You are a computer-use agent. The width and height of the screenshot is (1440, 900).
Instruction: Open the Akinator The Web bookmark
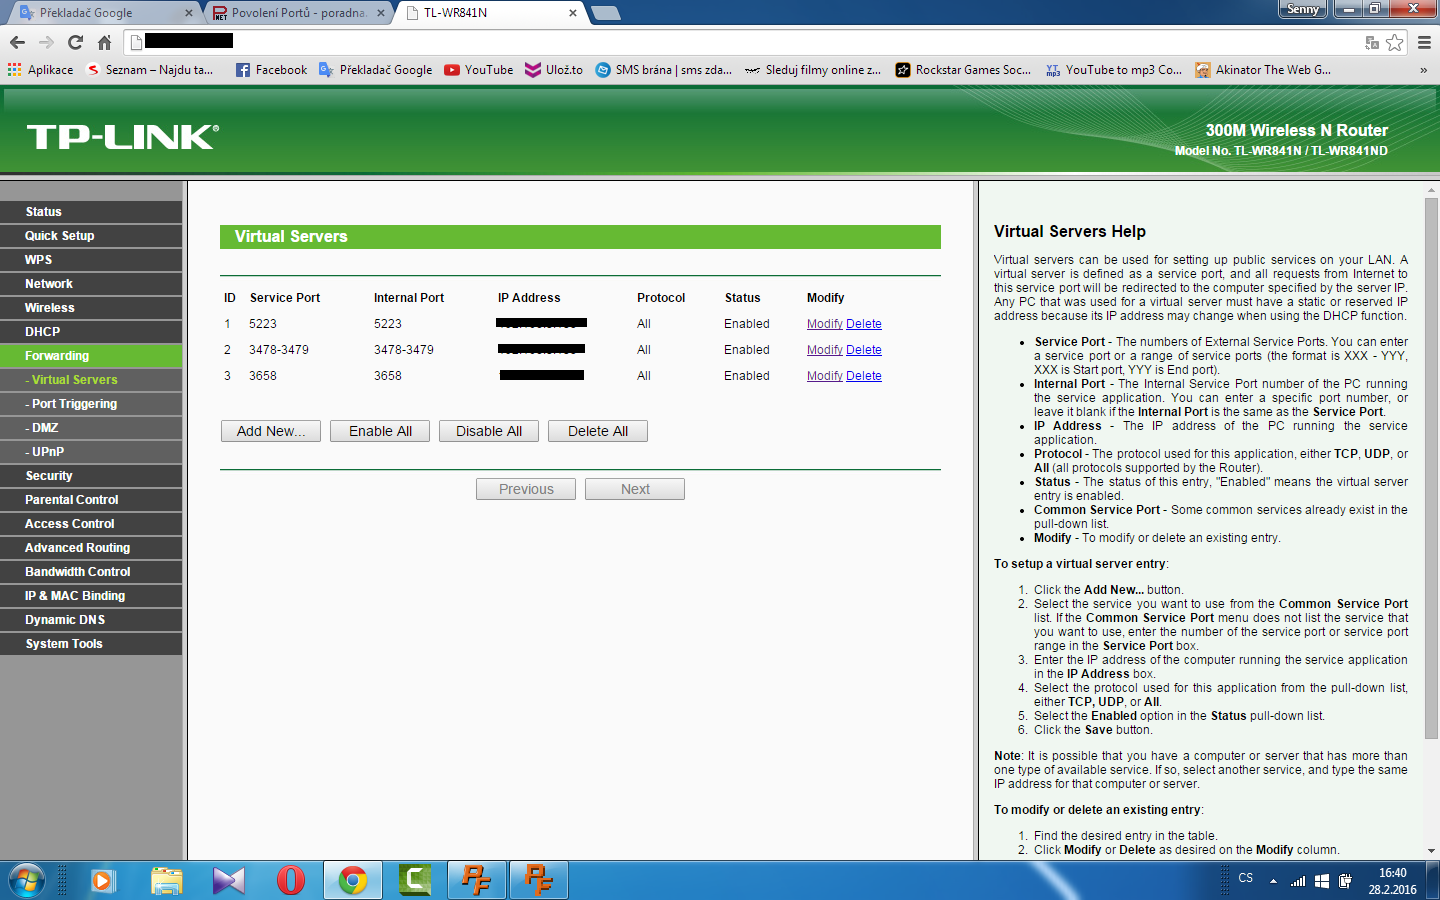1263,70
